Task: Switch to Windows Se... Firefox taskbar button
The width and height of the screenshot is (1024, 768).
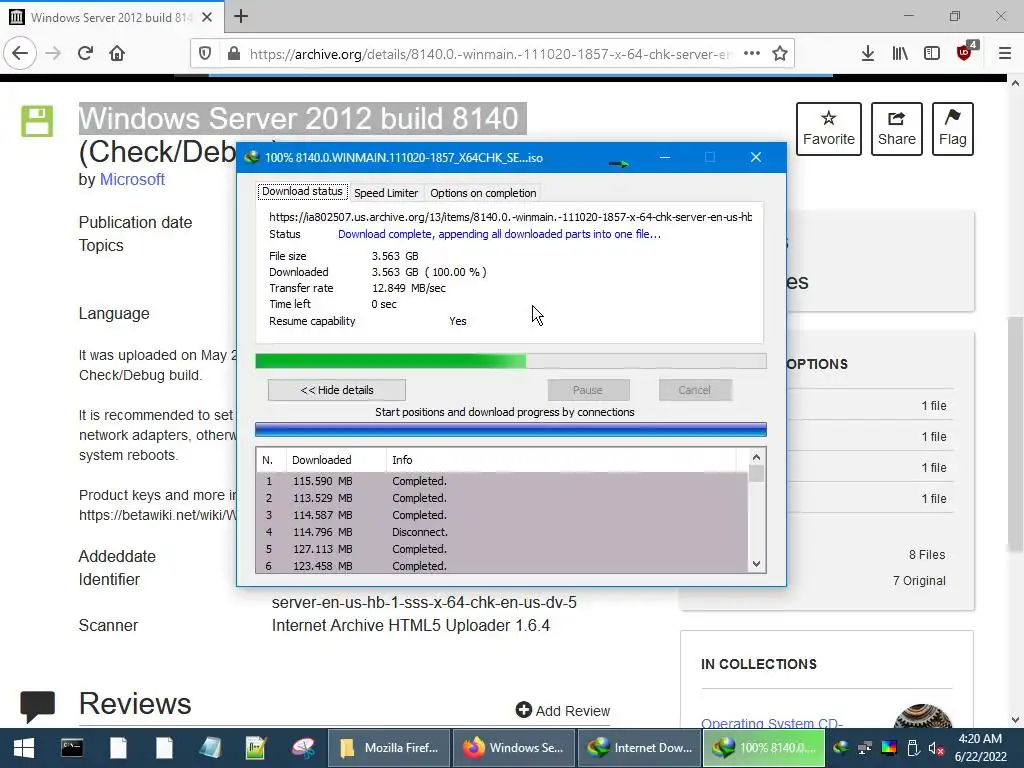Action: point(513,748)
